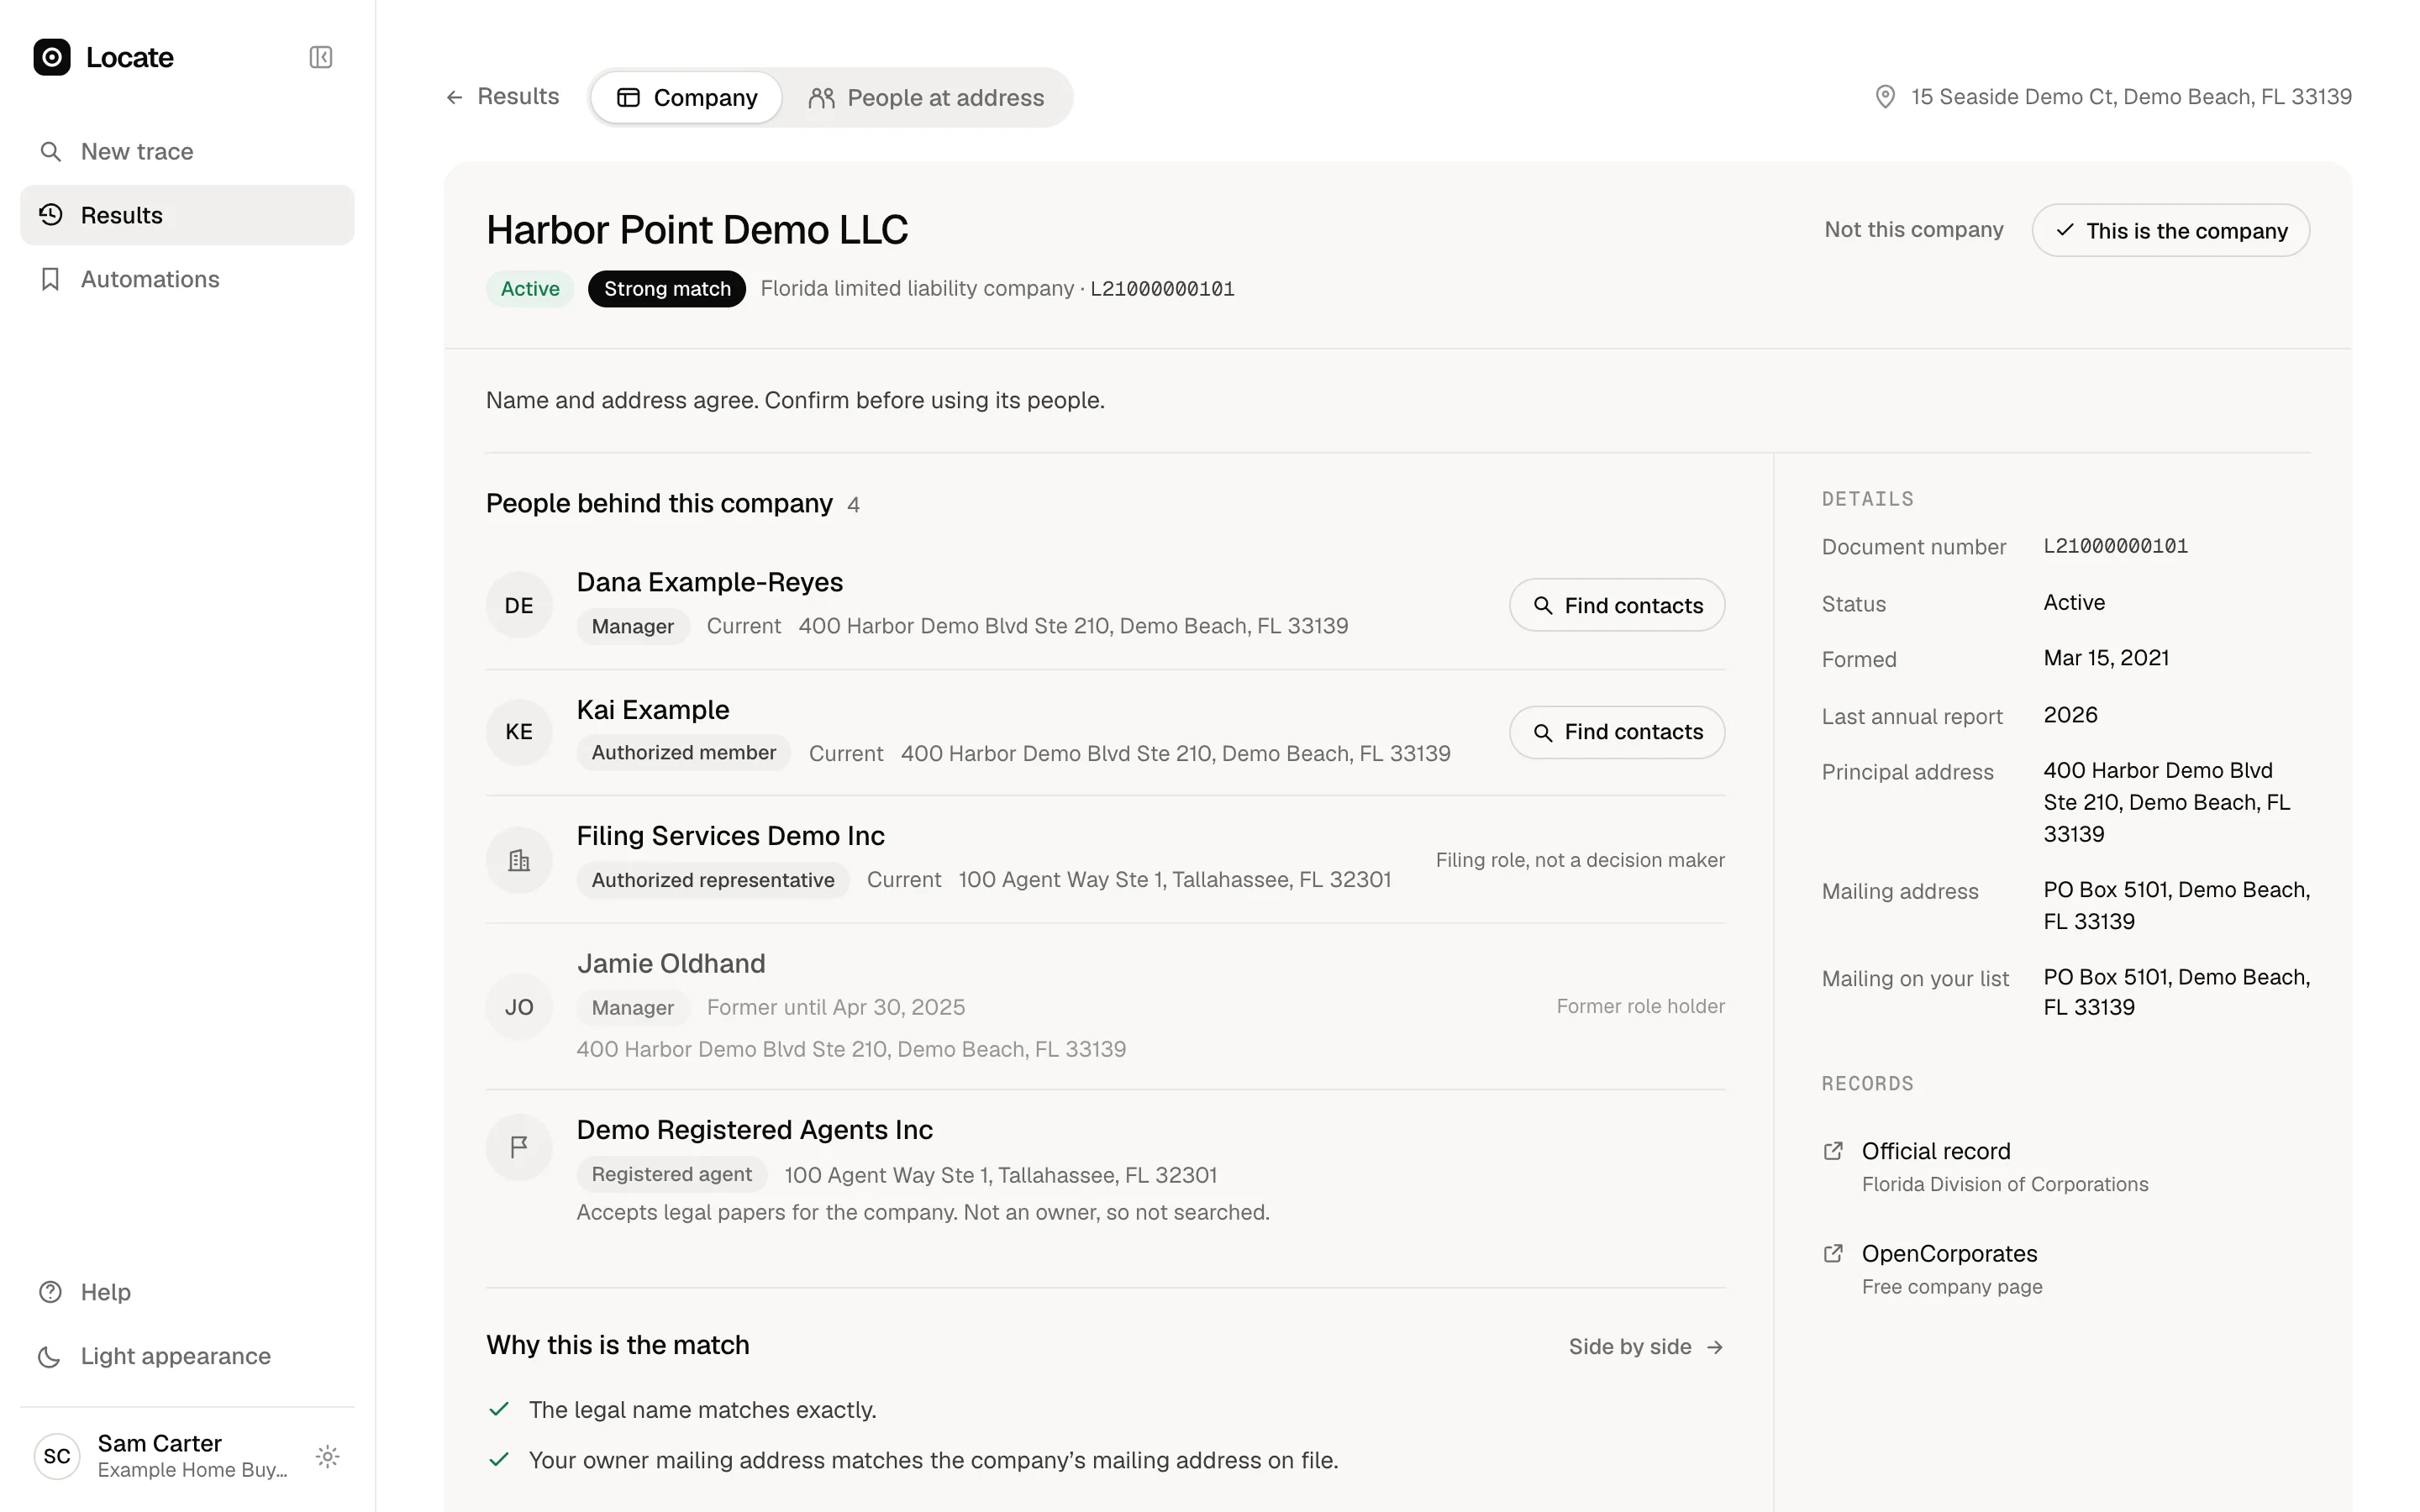The height and width of the screenshot is (1512, 2420).
Task: Confirm with This is the company button
Action: tap(2170, 231)
